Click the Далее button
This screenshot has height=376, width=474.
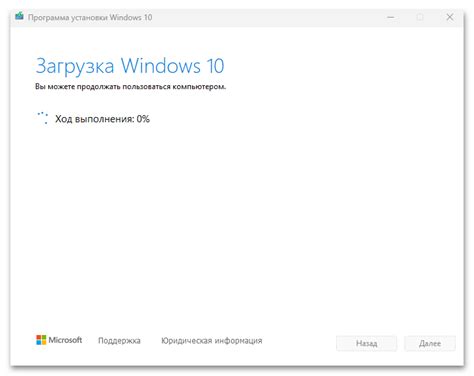[430, 343]
